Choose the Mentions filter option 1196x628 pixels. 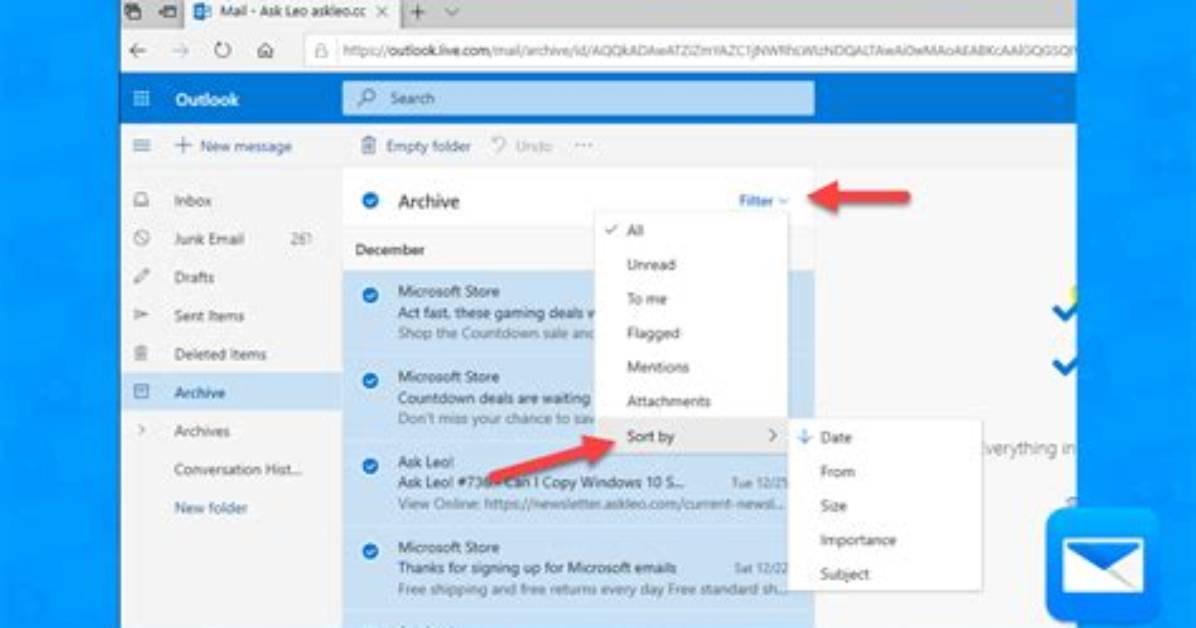point(692,367)
